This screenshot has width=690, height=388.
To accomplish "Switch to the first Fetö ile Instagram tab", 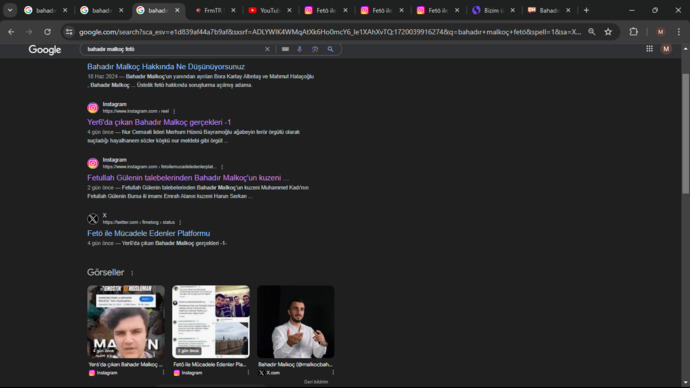I will click(x=326, y=10).
